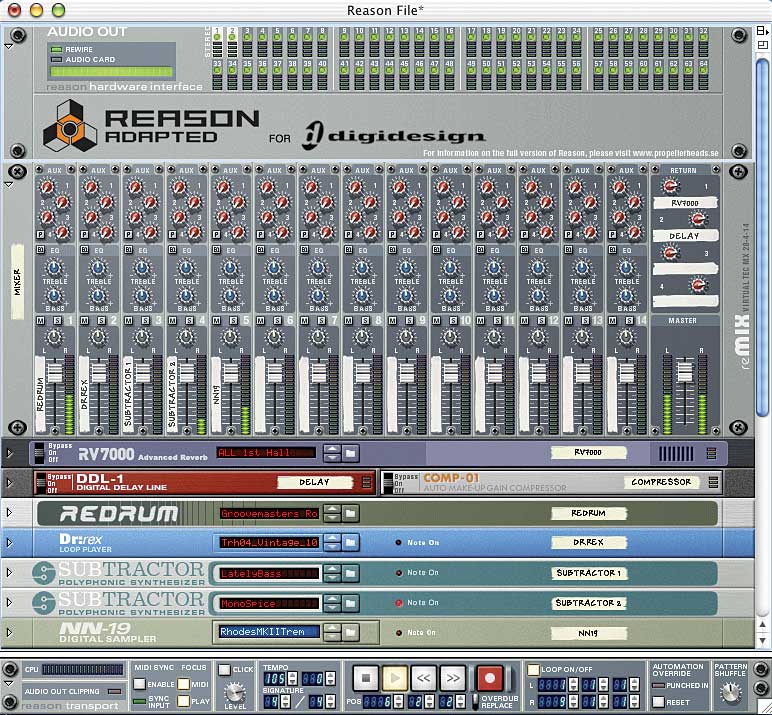772x715 pixels.
Task: Click channel 1 pan knob
Action: point(54,337)
